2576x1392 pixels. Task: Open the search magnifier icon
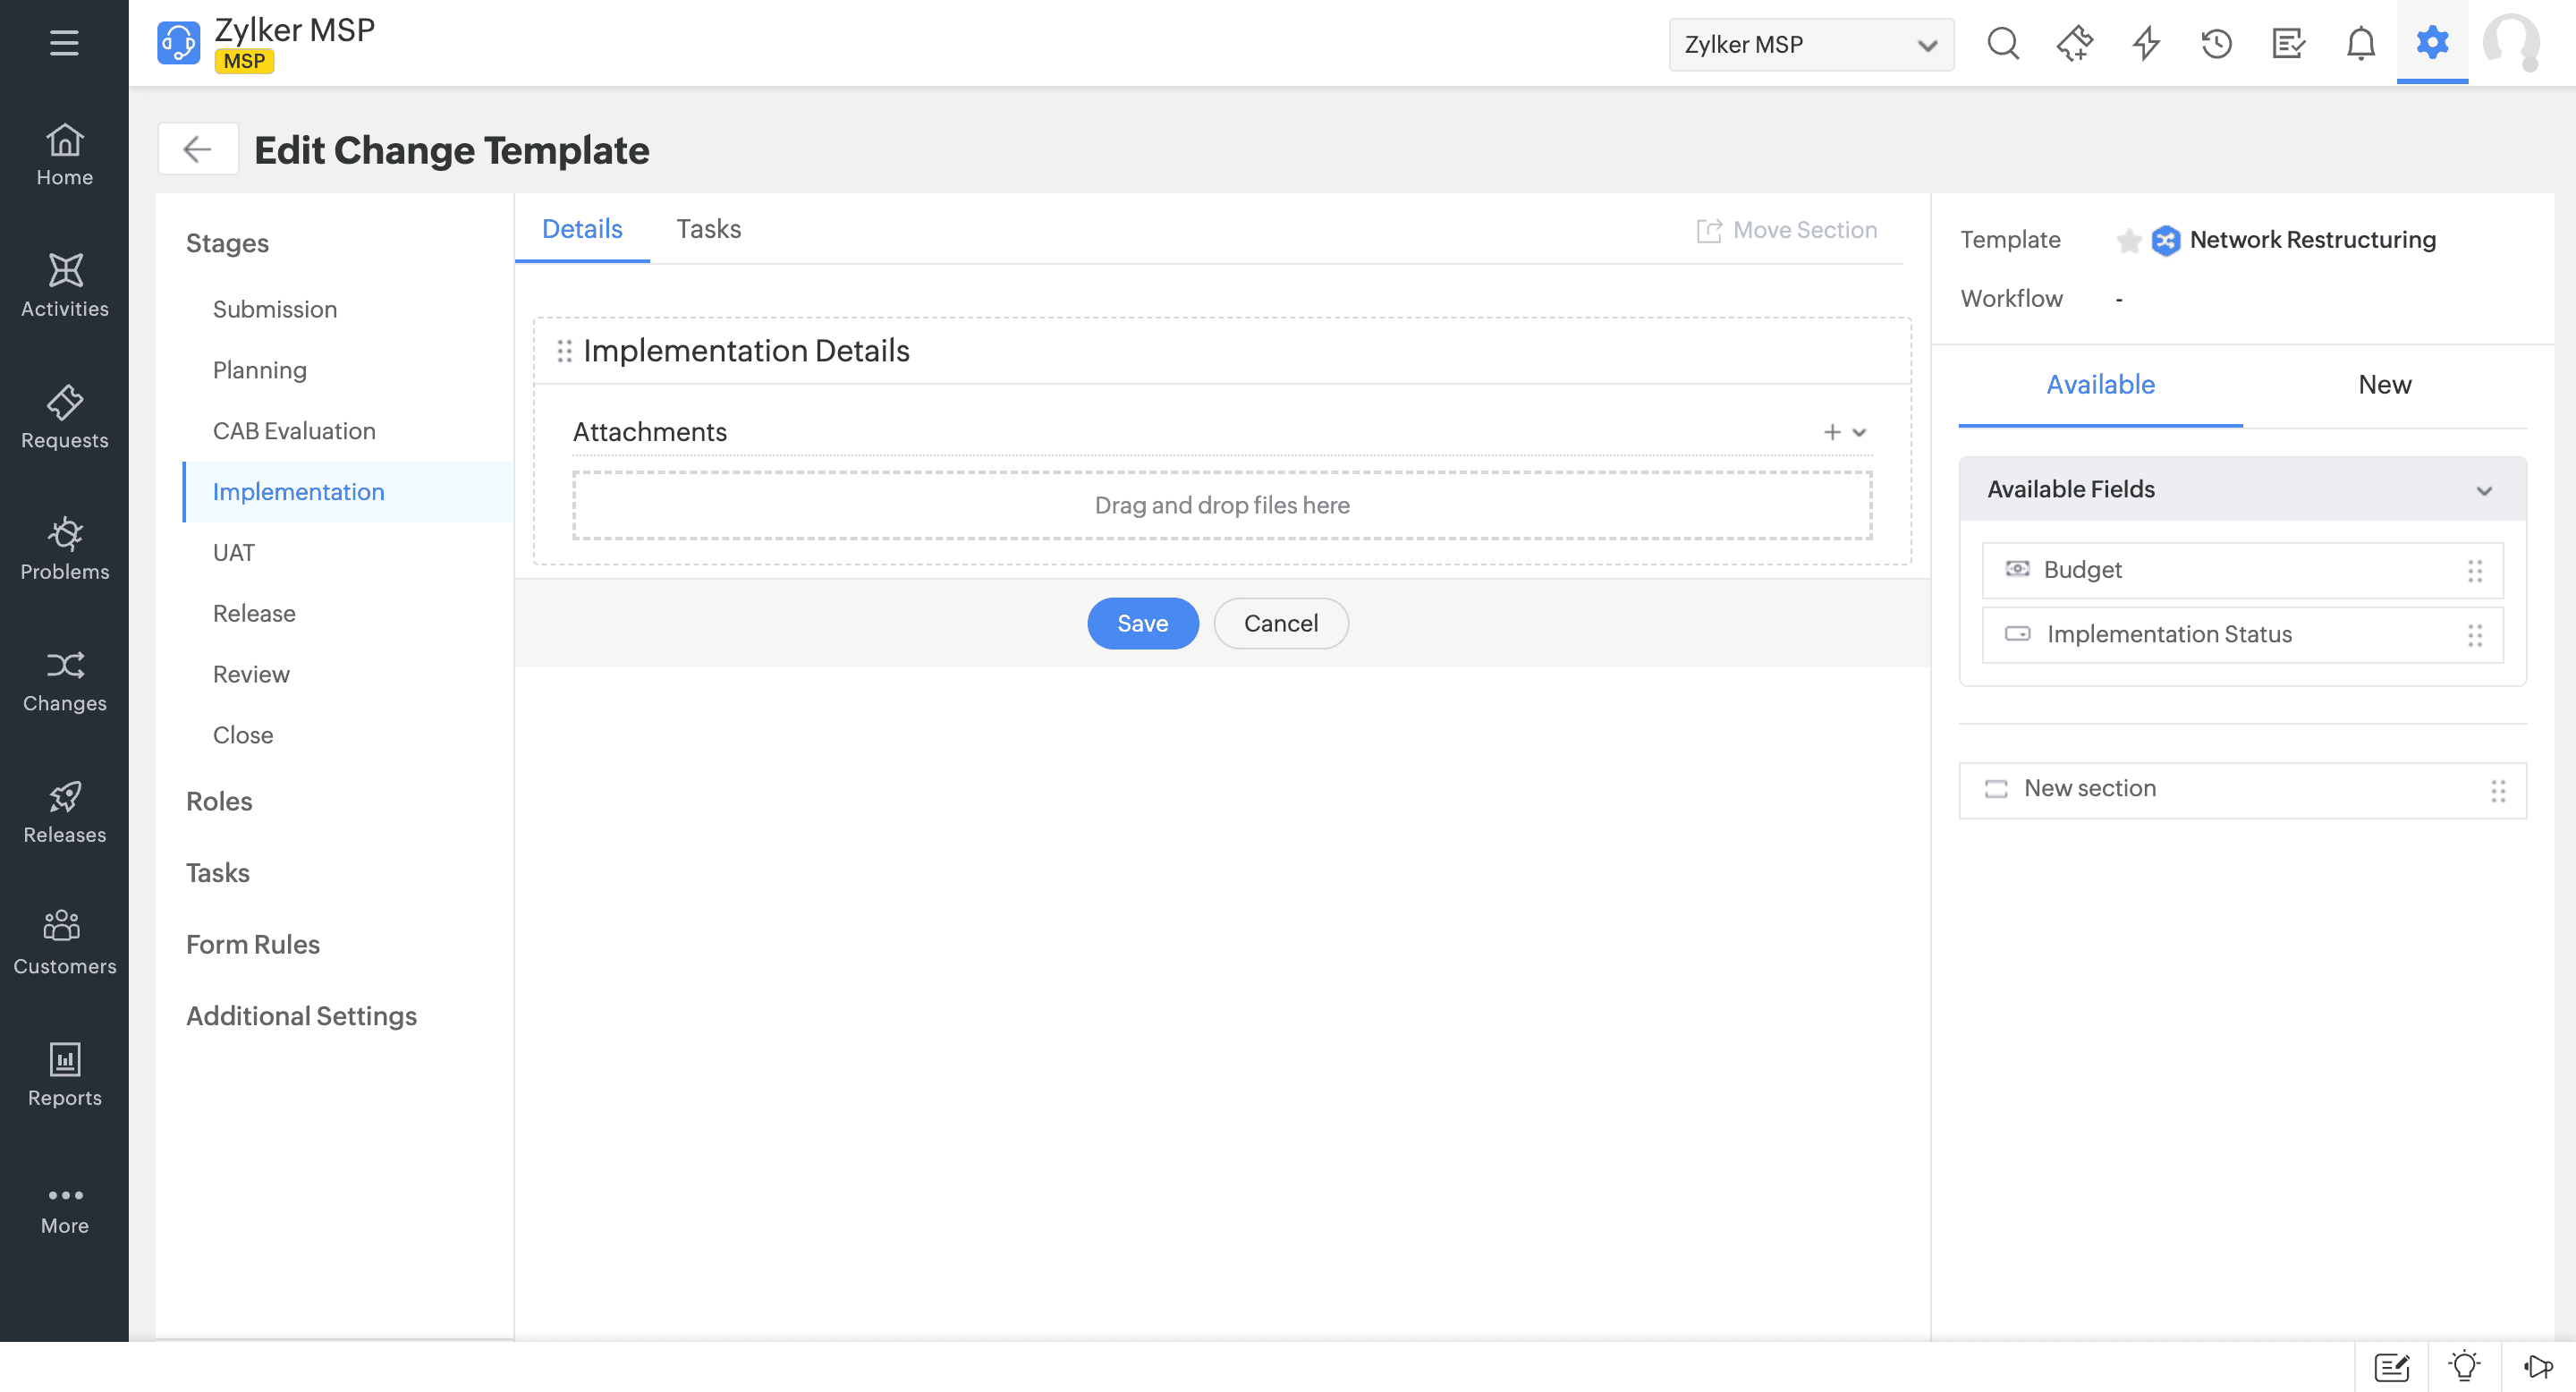point(2003,43)
